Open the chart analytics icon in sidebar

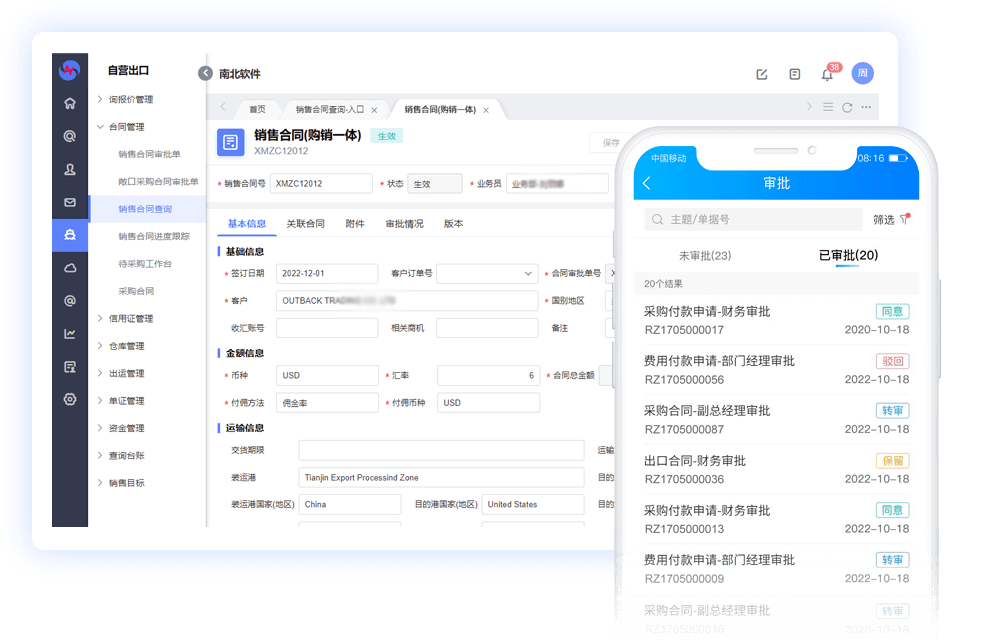pos(70,334)
